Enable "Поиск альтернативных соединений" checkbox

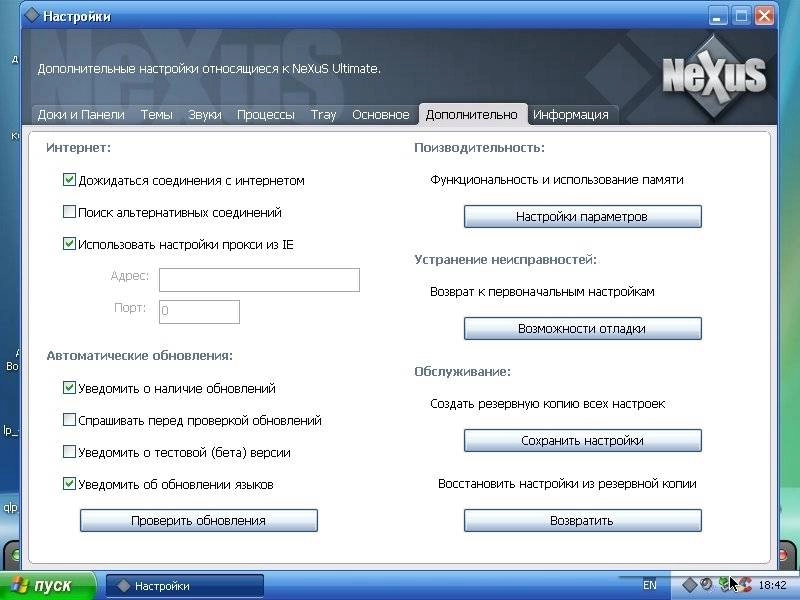point(69,212)
